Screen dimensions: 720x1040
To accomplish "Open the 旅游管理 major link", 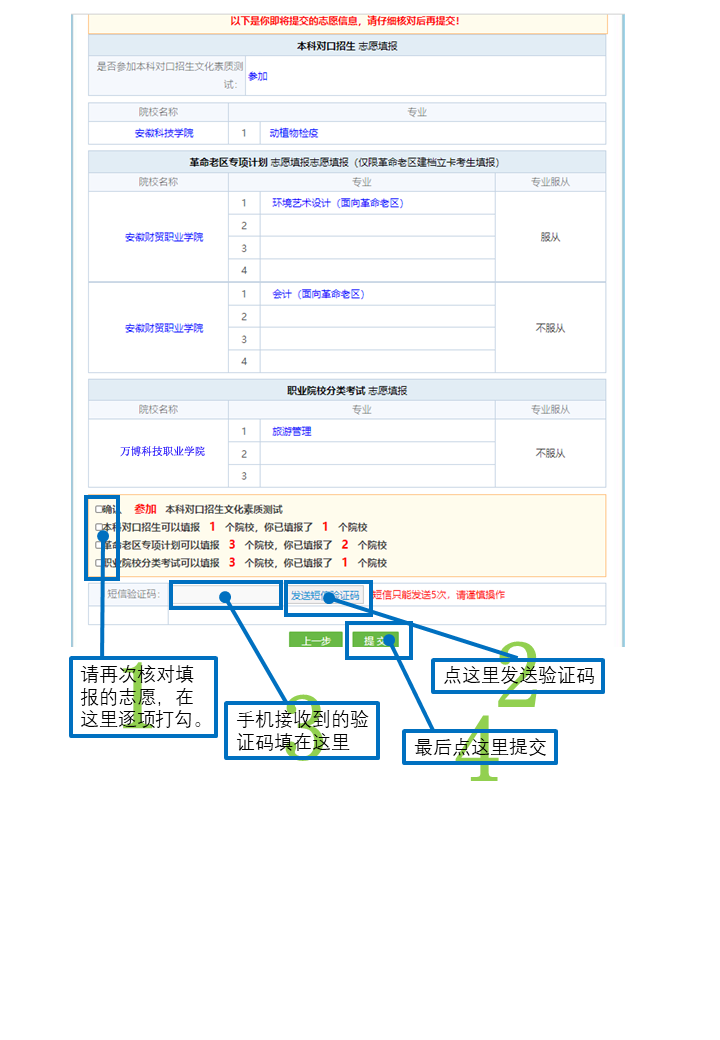I will [292, 432].
